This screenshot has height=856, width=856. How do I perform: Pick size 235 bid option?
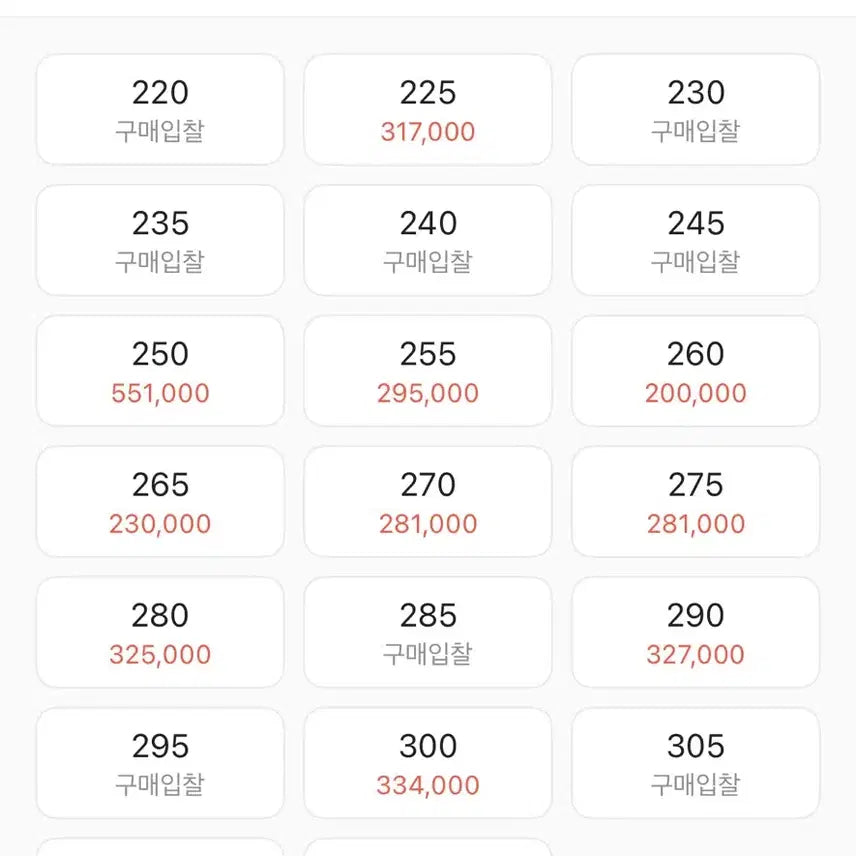tap(160, 240)
